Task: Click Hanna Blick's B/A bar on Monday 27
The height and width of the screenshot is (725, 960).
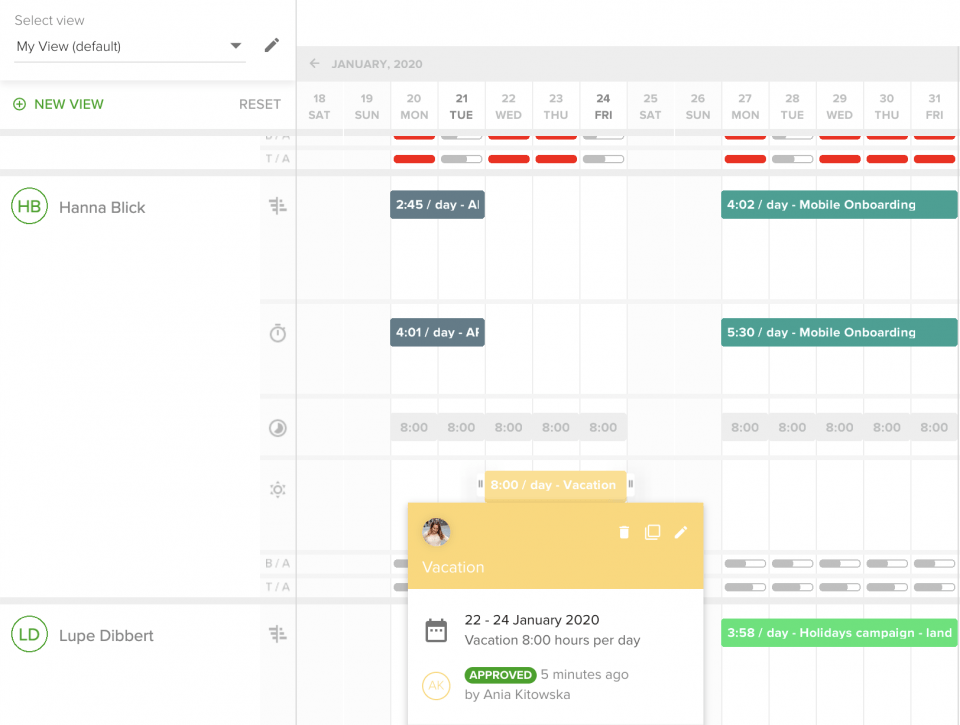Action: pos(745,563)
